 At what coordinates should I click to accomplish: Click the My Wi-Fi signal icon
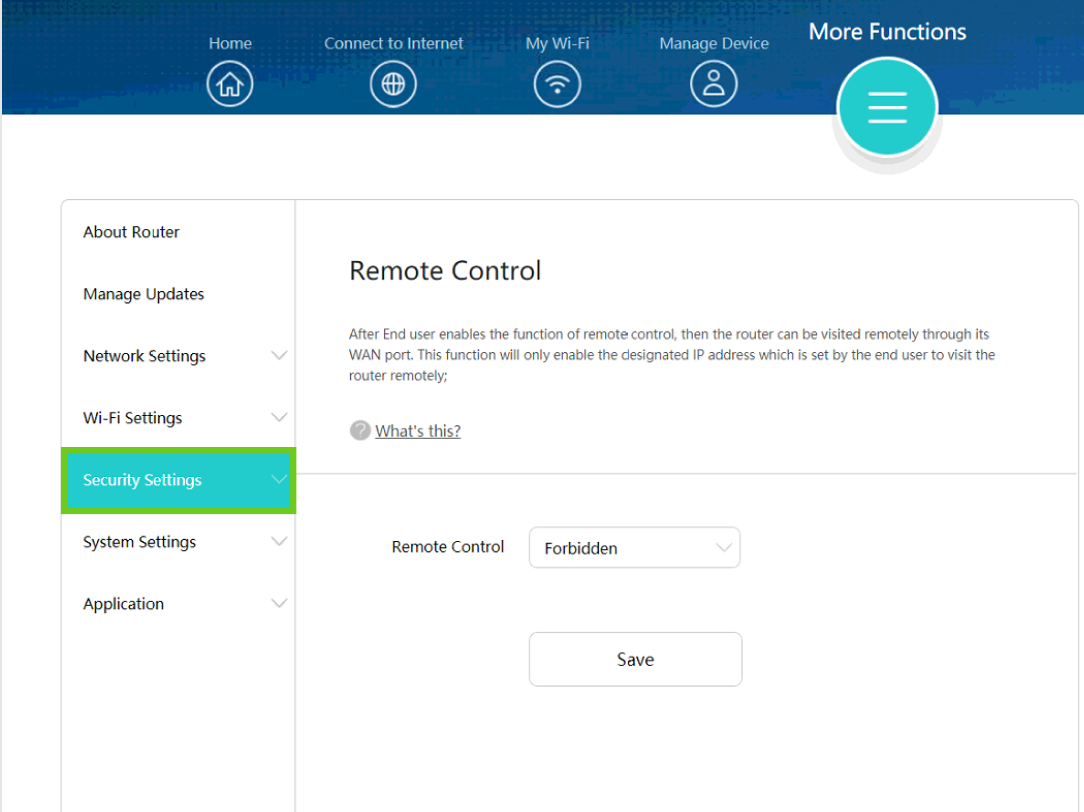tap(557, 85)
